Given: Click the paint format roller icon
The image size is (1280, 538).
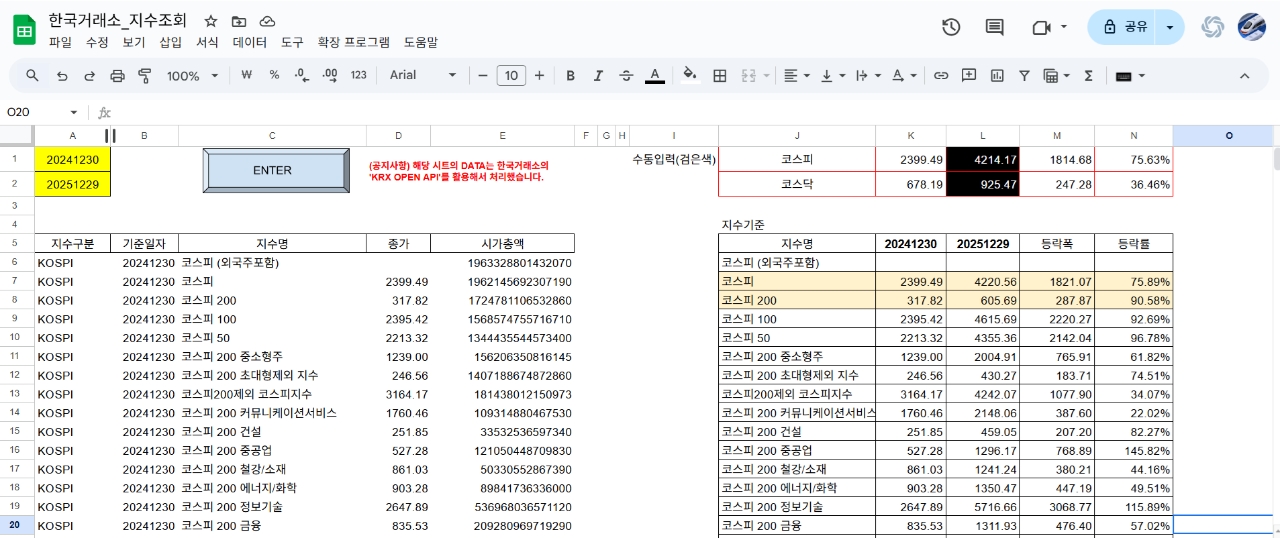Looking at the screenshot, I should coord(144,75).
